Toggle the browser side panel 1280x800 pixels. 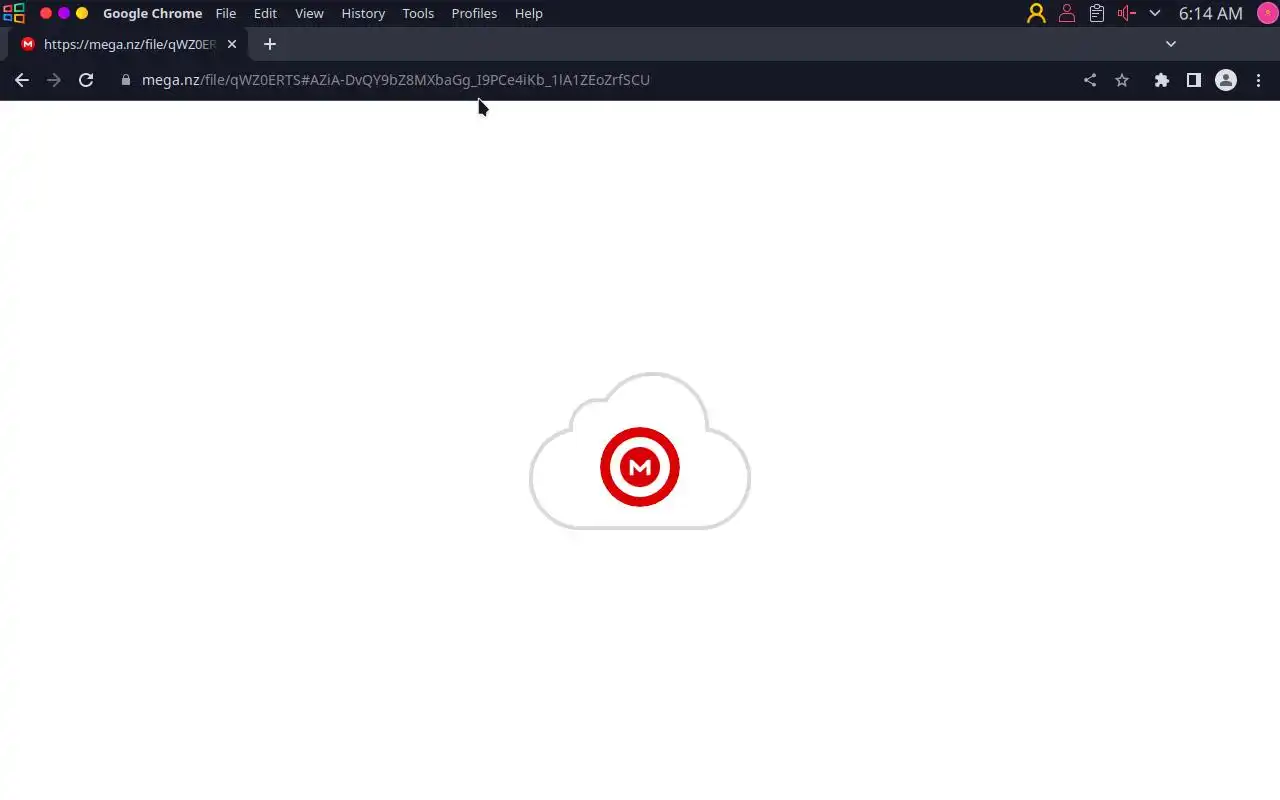(x=1194, y=80)
